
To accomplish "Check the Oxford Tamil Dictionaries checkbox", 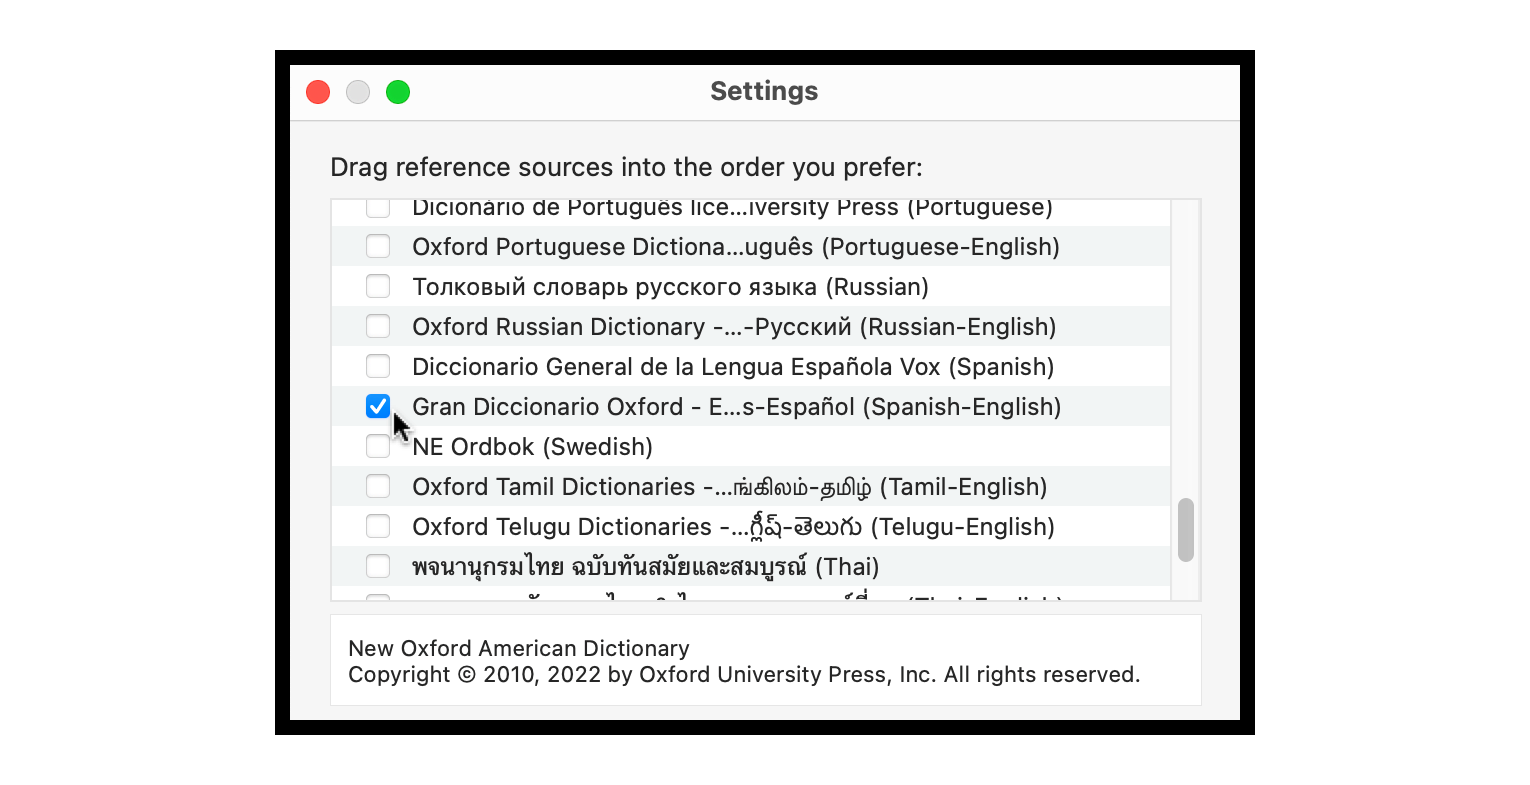I will tap(378, 486).
